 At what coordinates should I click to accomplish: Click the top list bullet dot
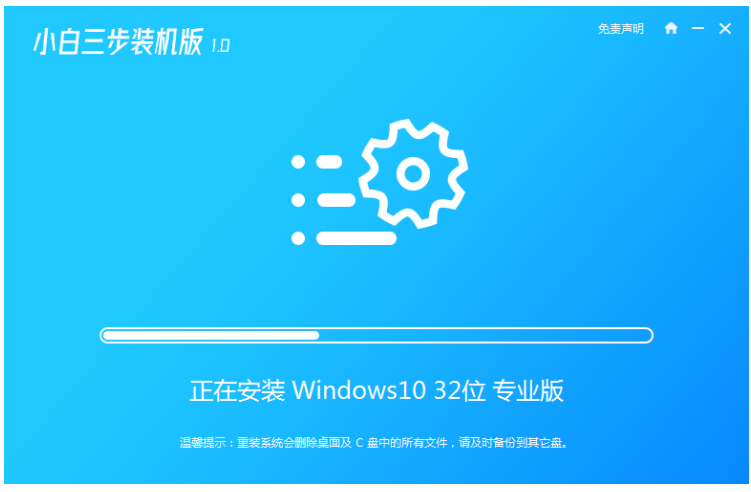[298, 162]
